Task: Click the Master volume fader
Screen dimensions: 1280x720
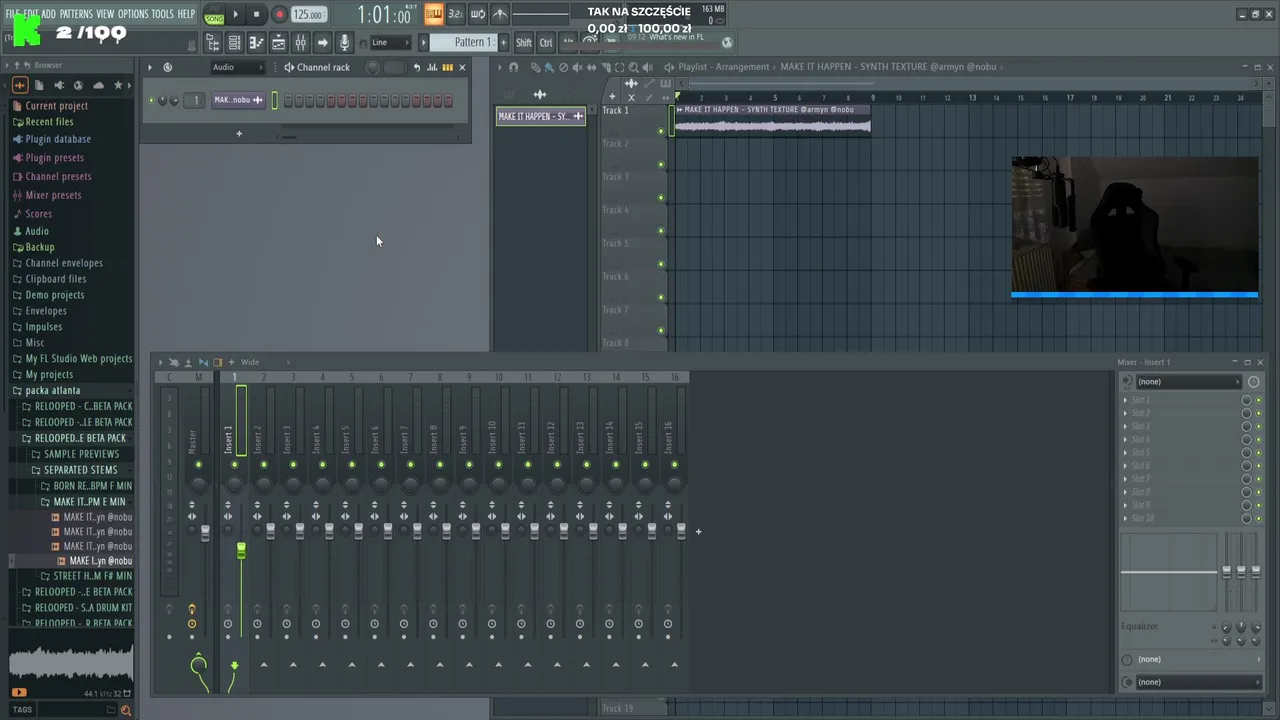Action: pos(205,533)
